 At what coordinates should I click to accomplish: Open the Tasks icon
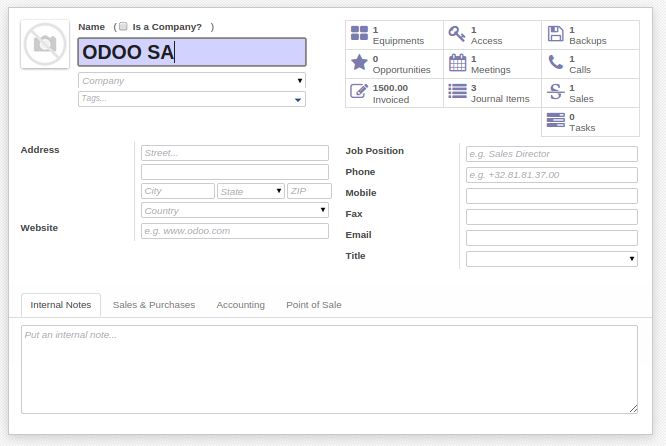[555, 121]
